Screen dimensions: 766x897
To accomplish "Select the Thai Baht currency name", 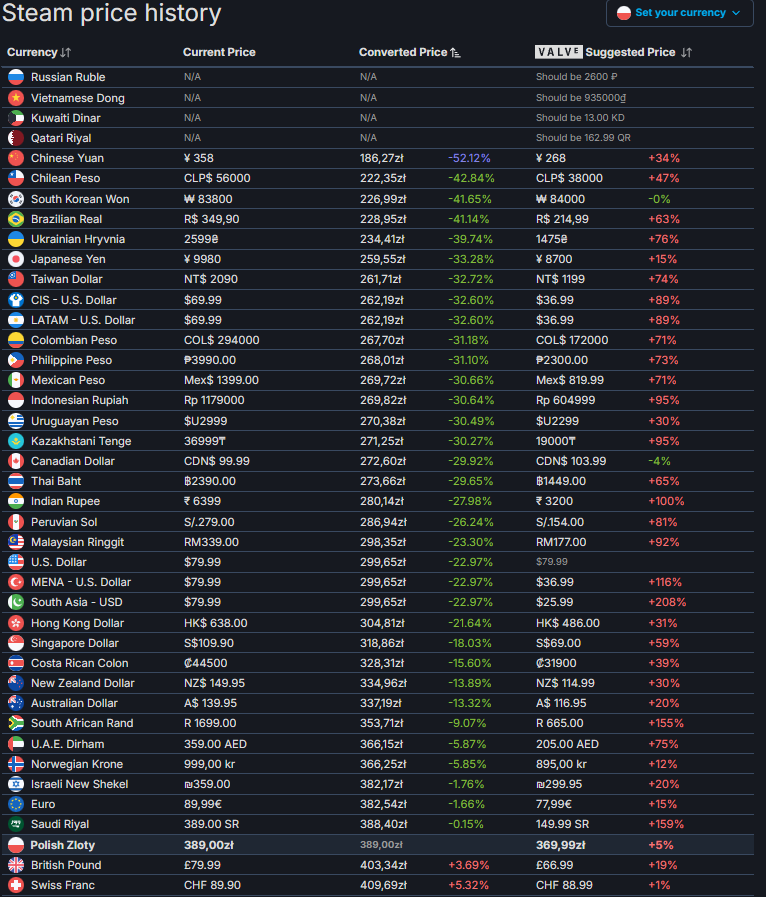I will coord(56,481).
